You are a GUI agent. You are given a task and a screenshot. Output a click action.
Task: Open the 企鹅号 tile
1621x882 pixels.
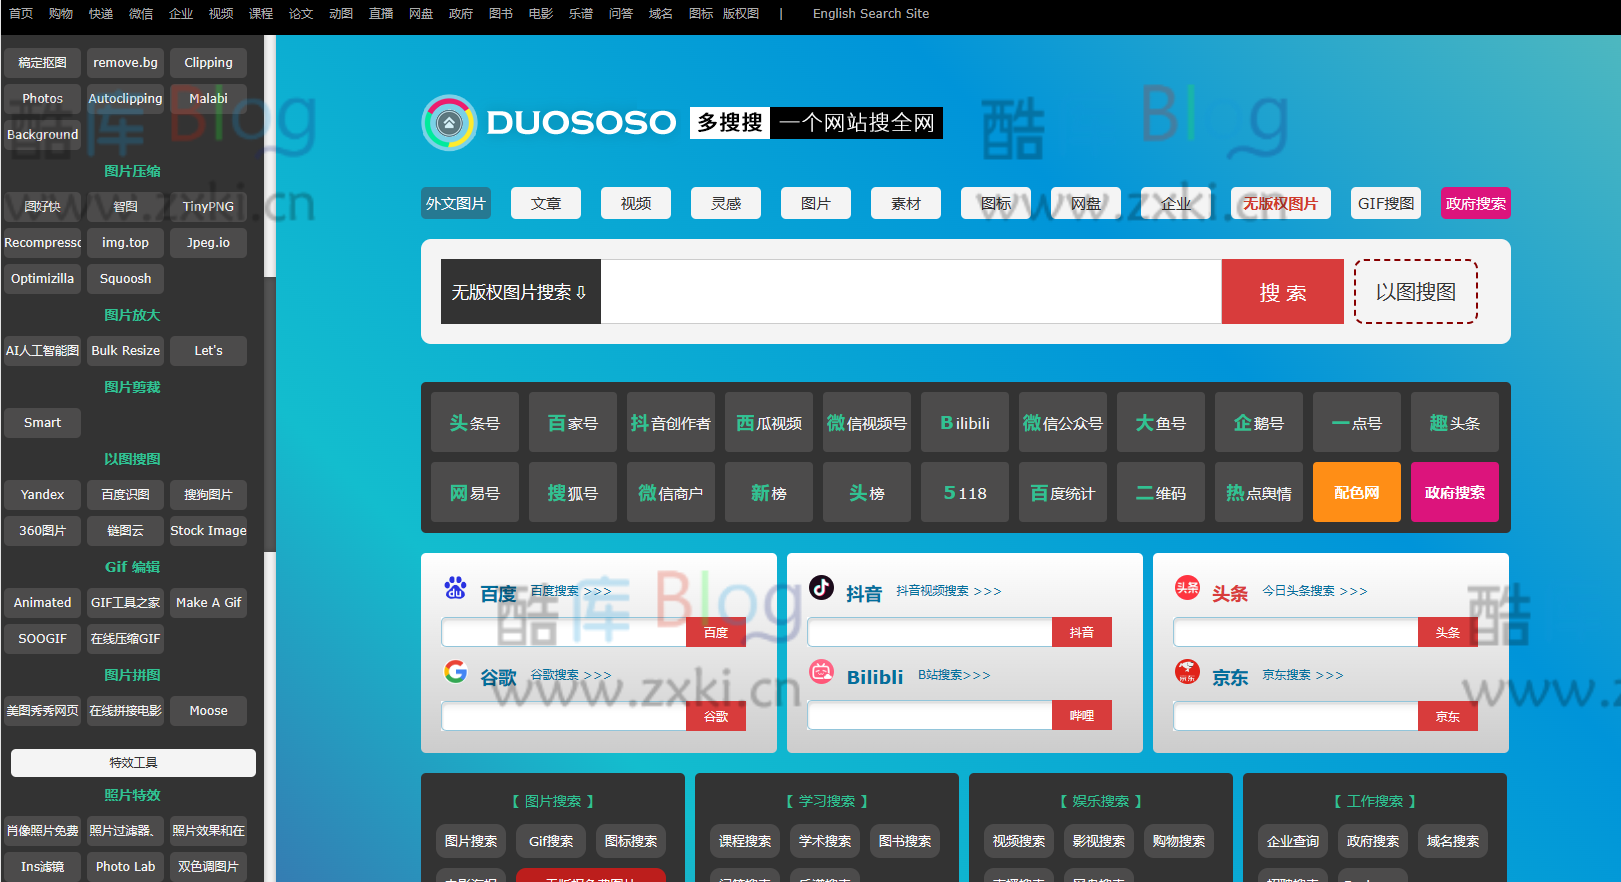click(1259, 423)
